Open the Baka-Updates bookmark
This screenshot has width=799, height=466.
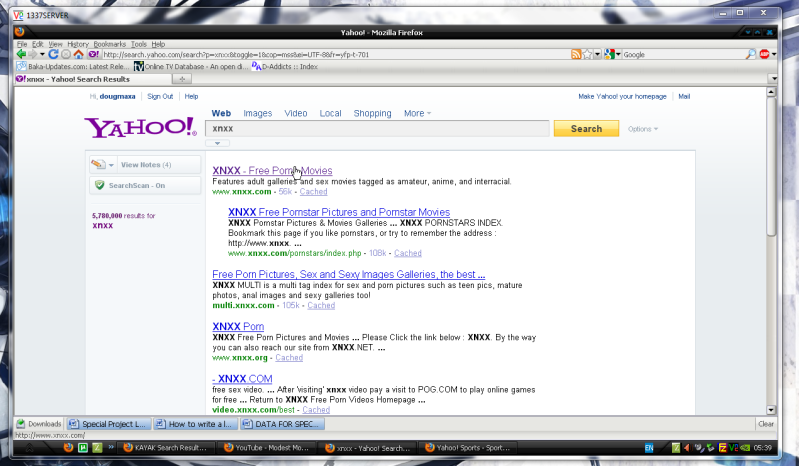[x=73, y=66]
